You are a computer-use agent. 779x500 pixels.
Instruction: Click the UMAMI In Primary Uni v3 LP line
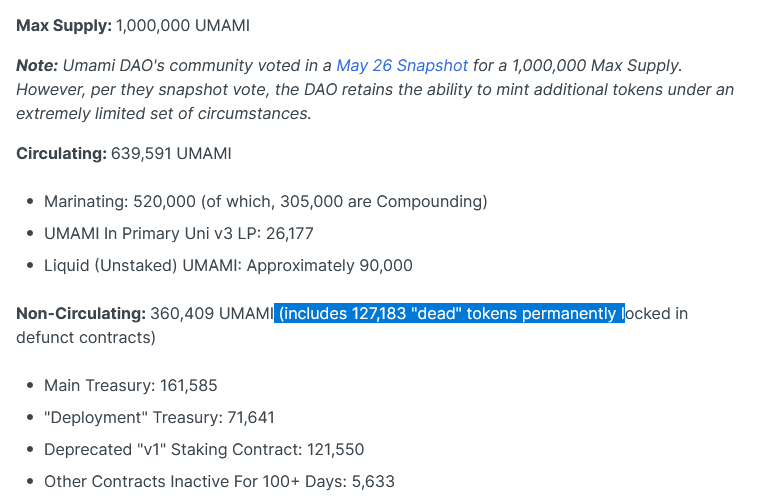[x=179, y=234]
